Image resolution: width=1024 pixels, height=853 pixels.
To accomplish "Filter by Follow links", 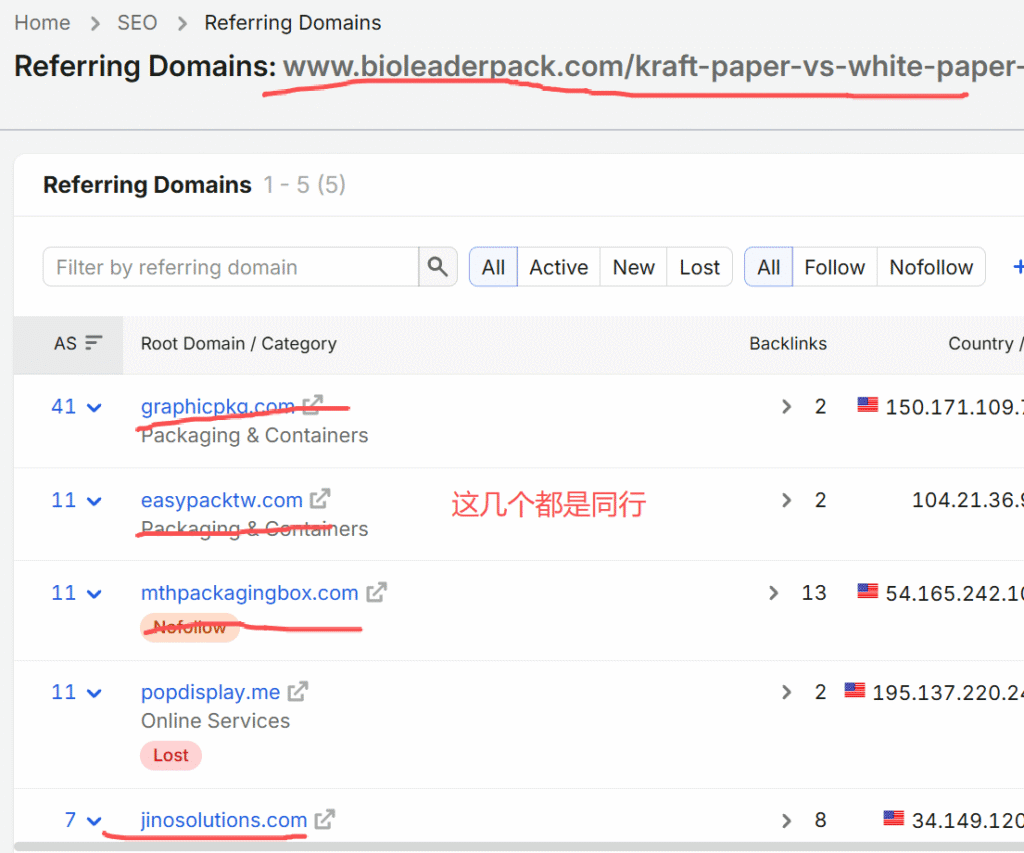I will [x=835, y=266].
